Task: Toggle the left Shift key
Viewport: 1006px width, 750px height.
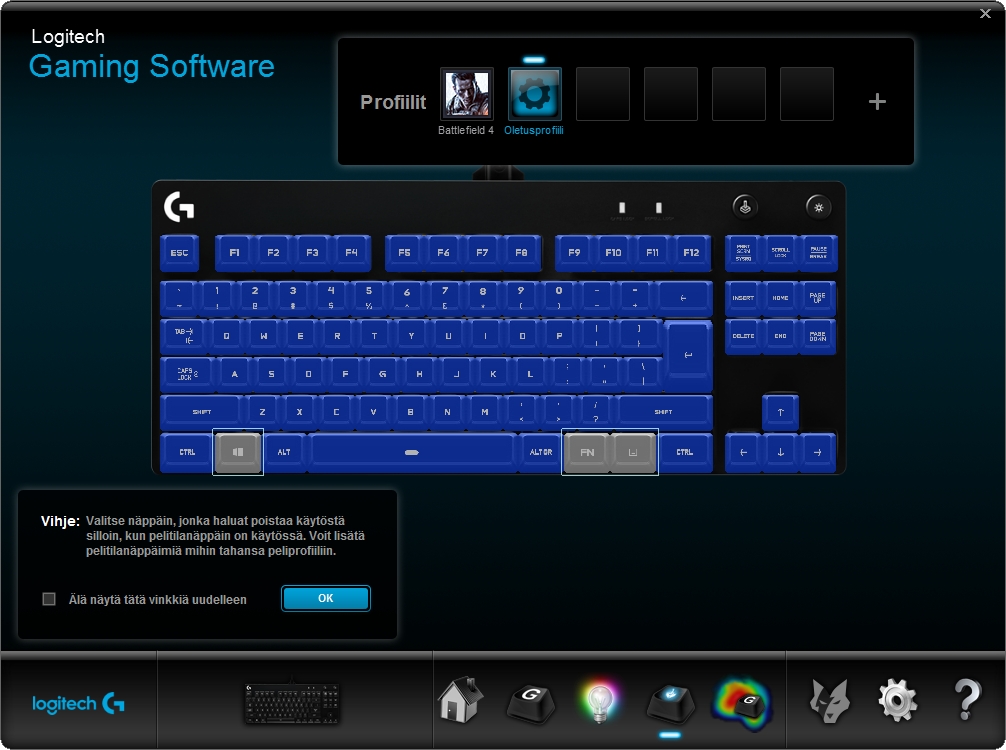Action: (201, 412)
